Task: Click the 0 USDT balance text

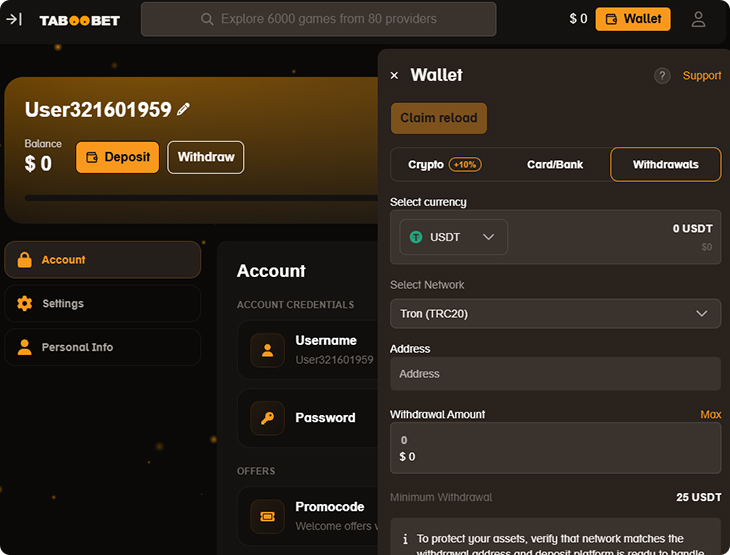Action: [692, 229]
